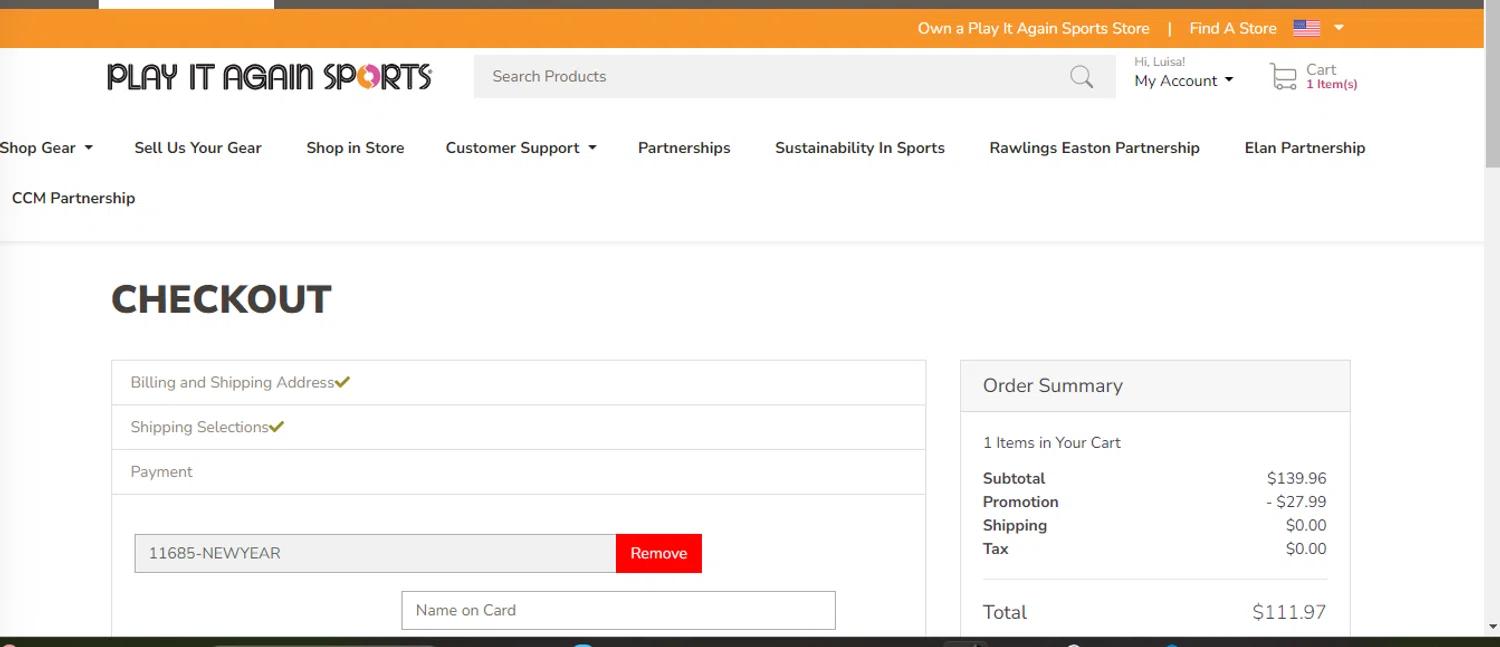The width and height of the screenshot is (1500, 647).
Task: Focus the Name on Card field
Action: pyautogui.click(x=618, y=610)
